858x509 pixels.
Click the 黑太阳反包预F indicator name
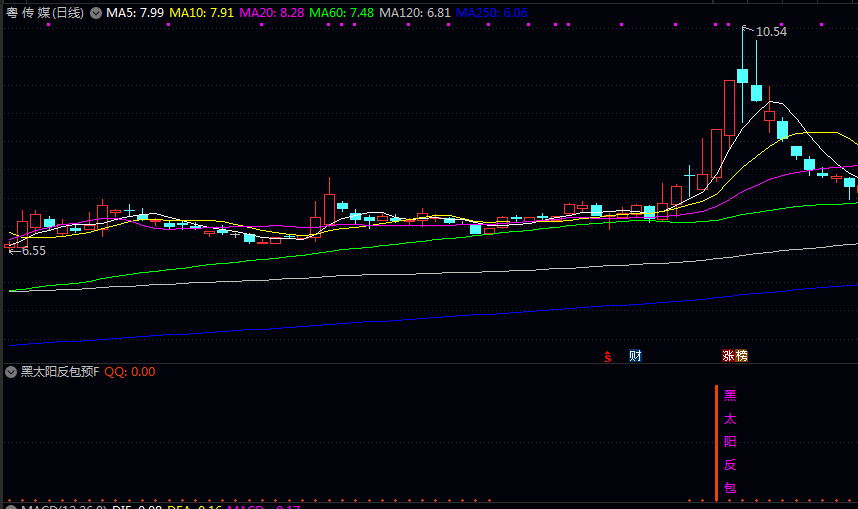point(60,371)
